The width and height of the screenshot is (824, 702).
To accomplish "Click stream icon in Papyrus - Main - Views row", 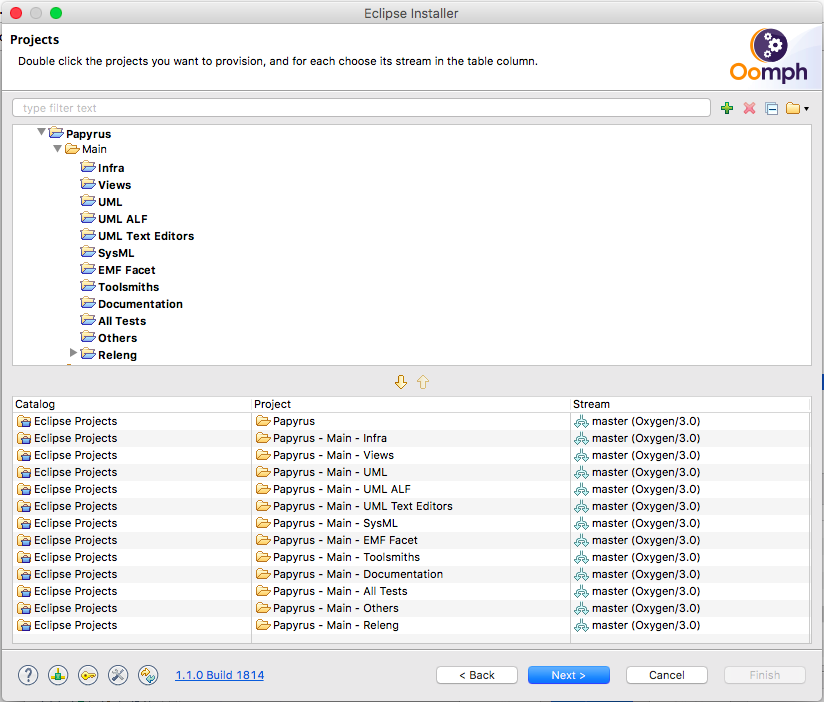I will pos(581,456).
